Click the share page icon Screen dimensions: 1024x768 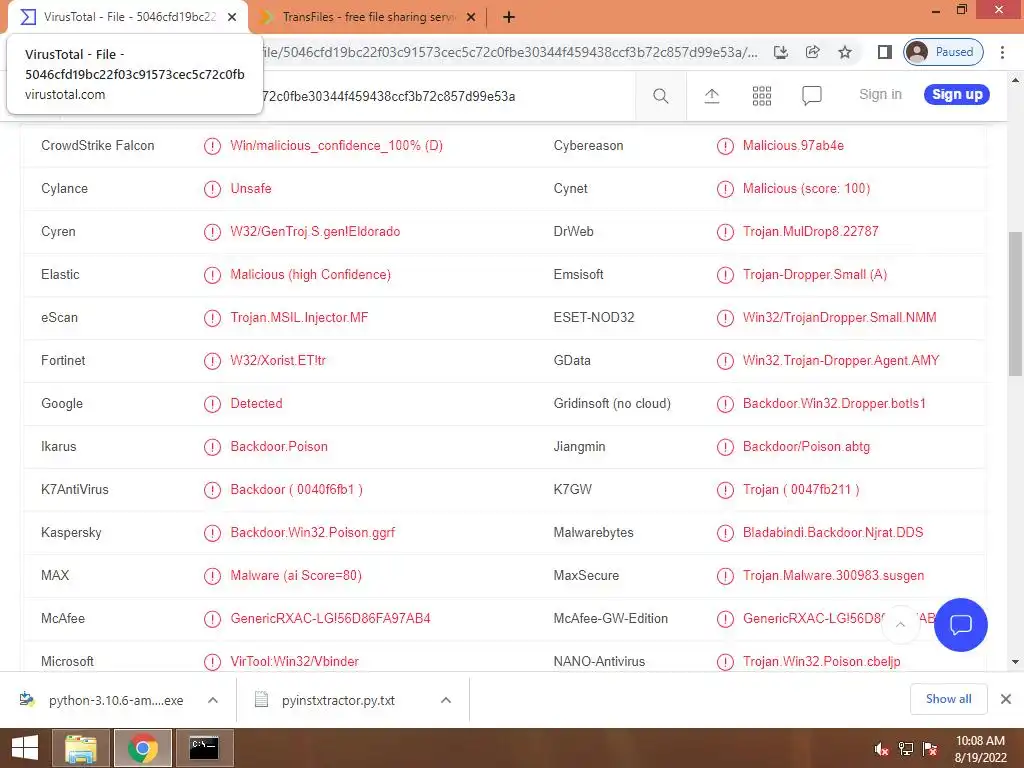tap(812, 52)
